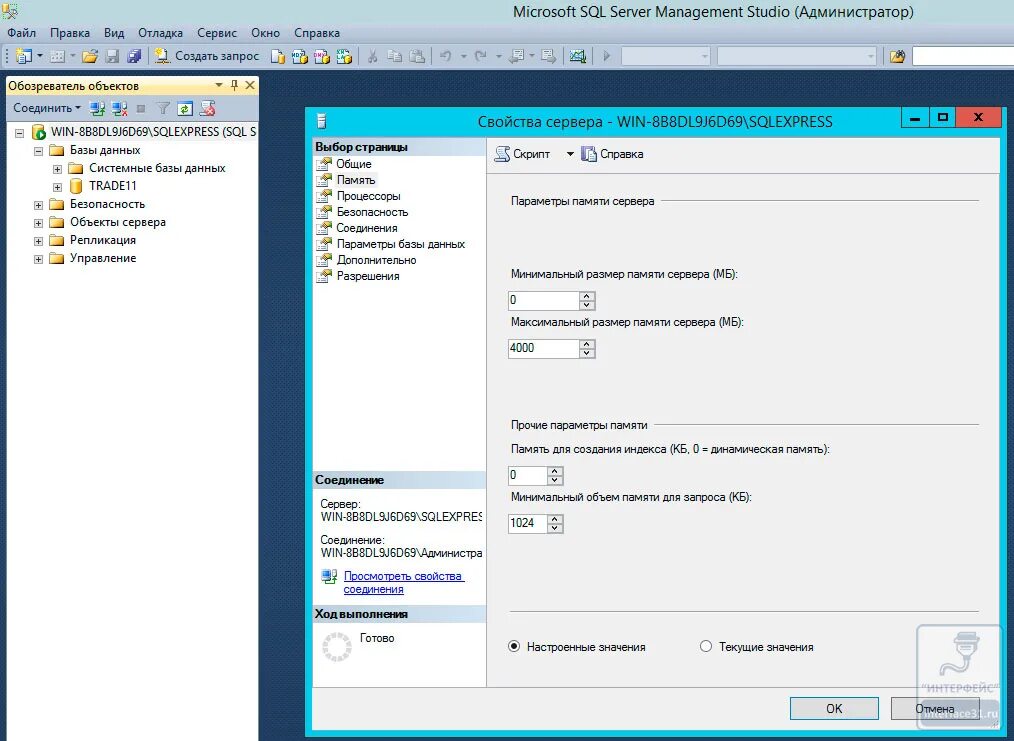Click the New Project toolbar icon
This screenshot has width=1014, height=741.
pyautogui.click(x=24, y=56)
